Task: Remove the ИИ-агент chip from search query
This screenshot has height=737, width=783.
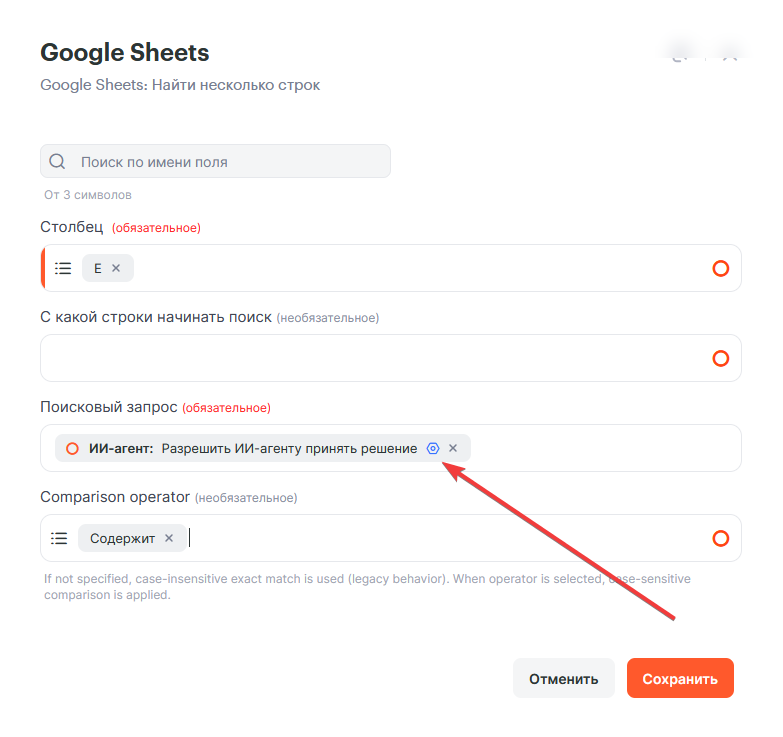Action: pos(453,448)
